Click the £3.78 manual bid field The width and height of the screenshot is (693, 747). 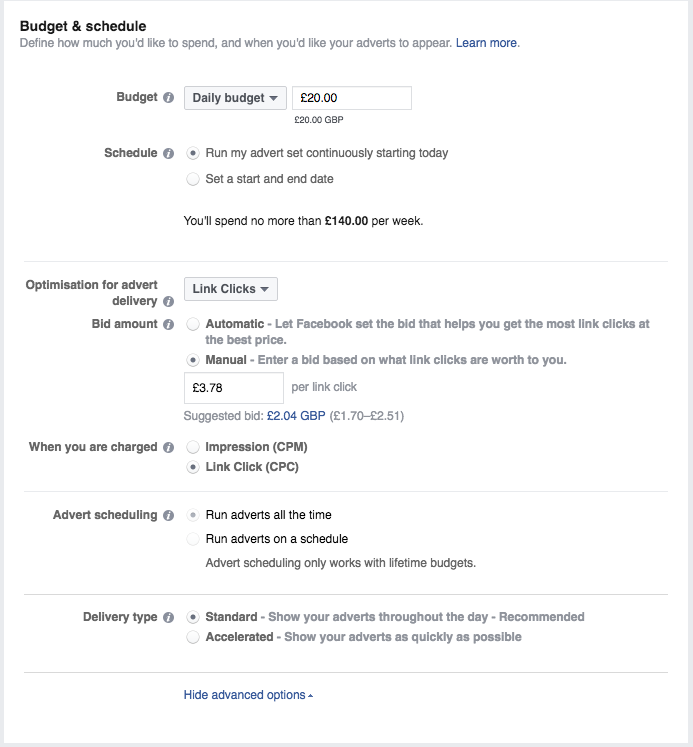[234, 388]
